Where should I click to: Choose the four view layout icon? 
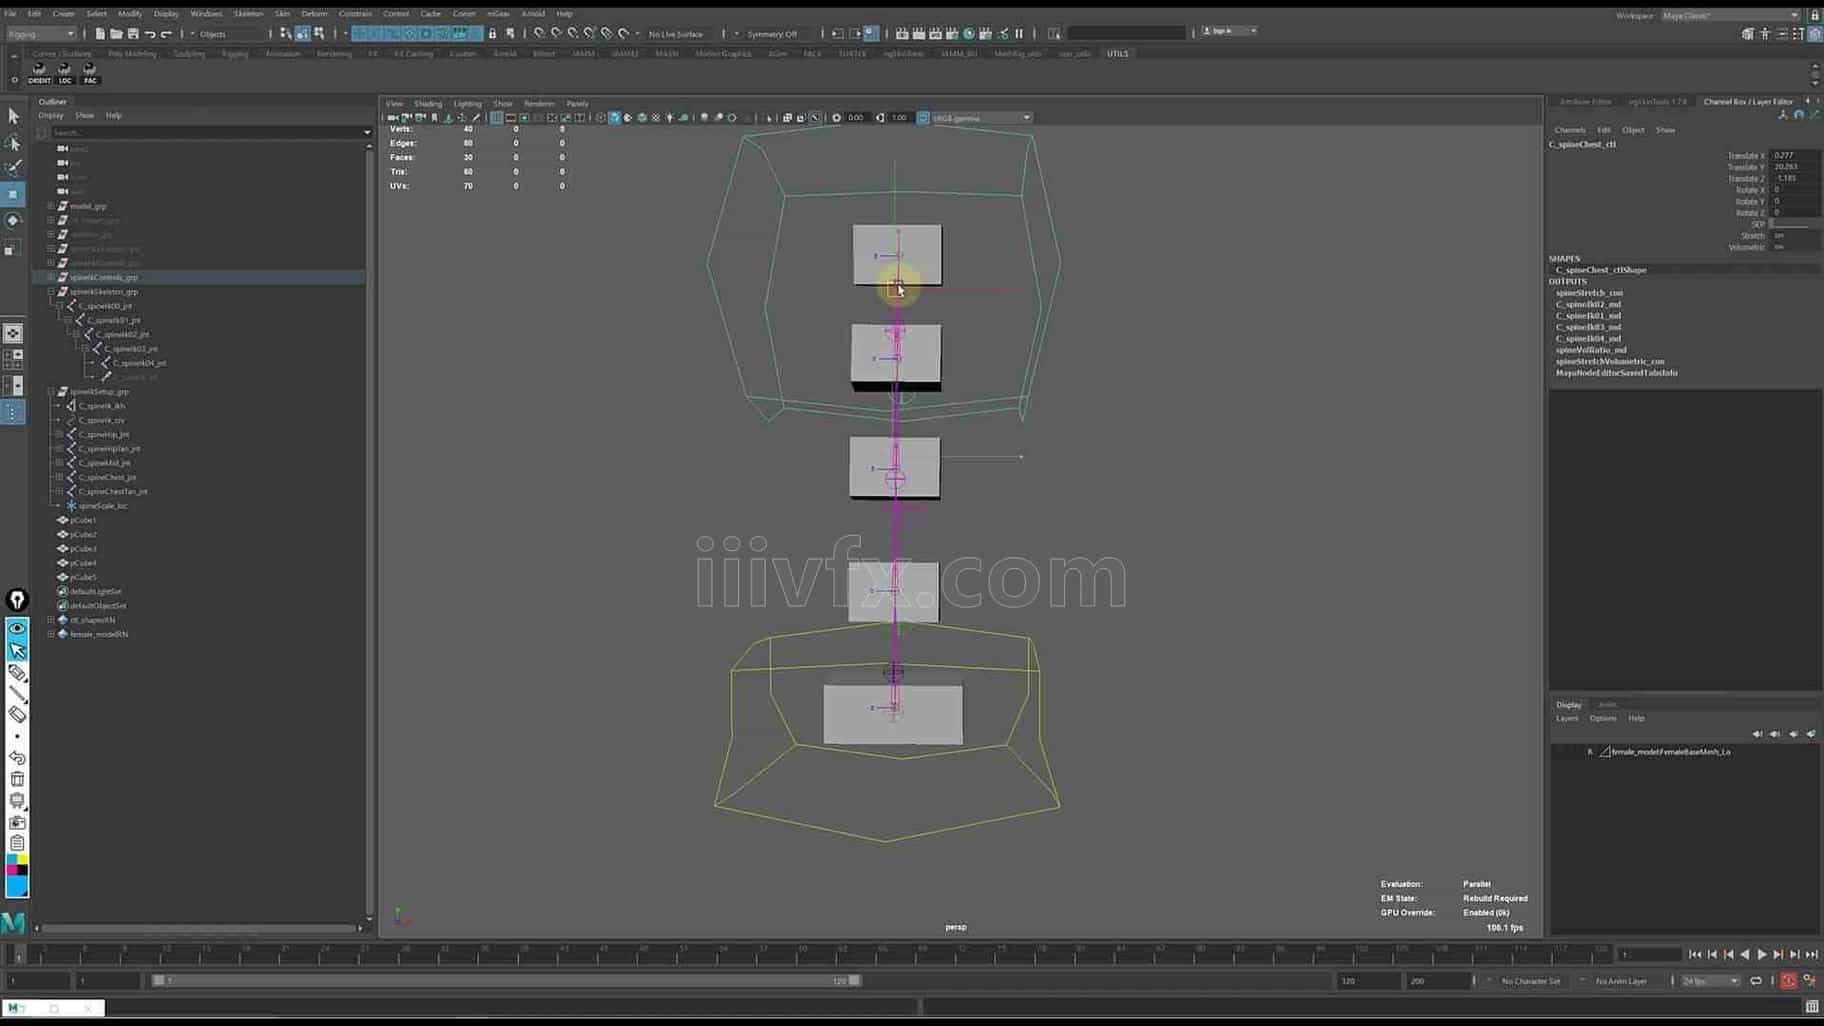[x=13, y=359]
